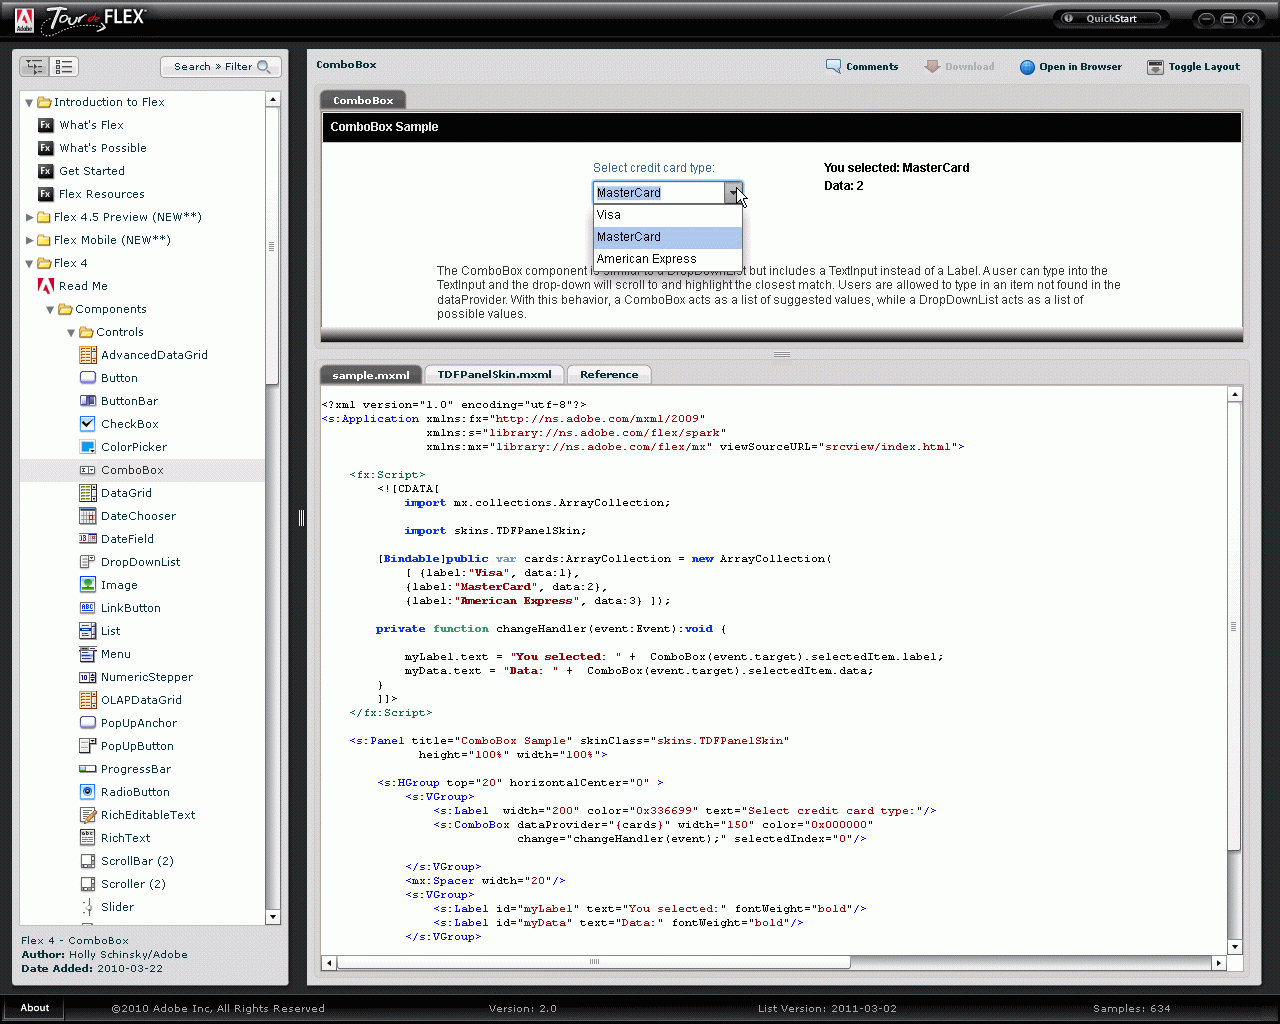This screenshot has height=1024, width=1280.
Task: Select the PopUpButton tree item
Action: tap(137, 746)
